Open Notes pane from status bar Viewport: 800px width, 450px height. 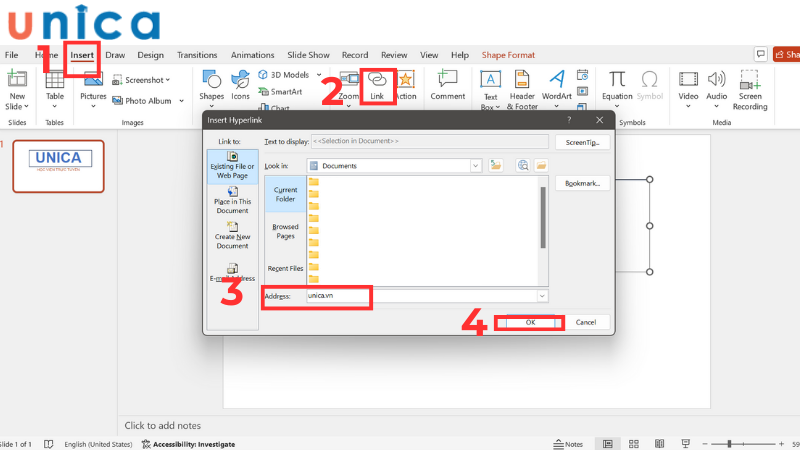click(568, 444)
